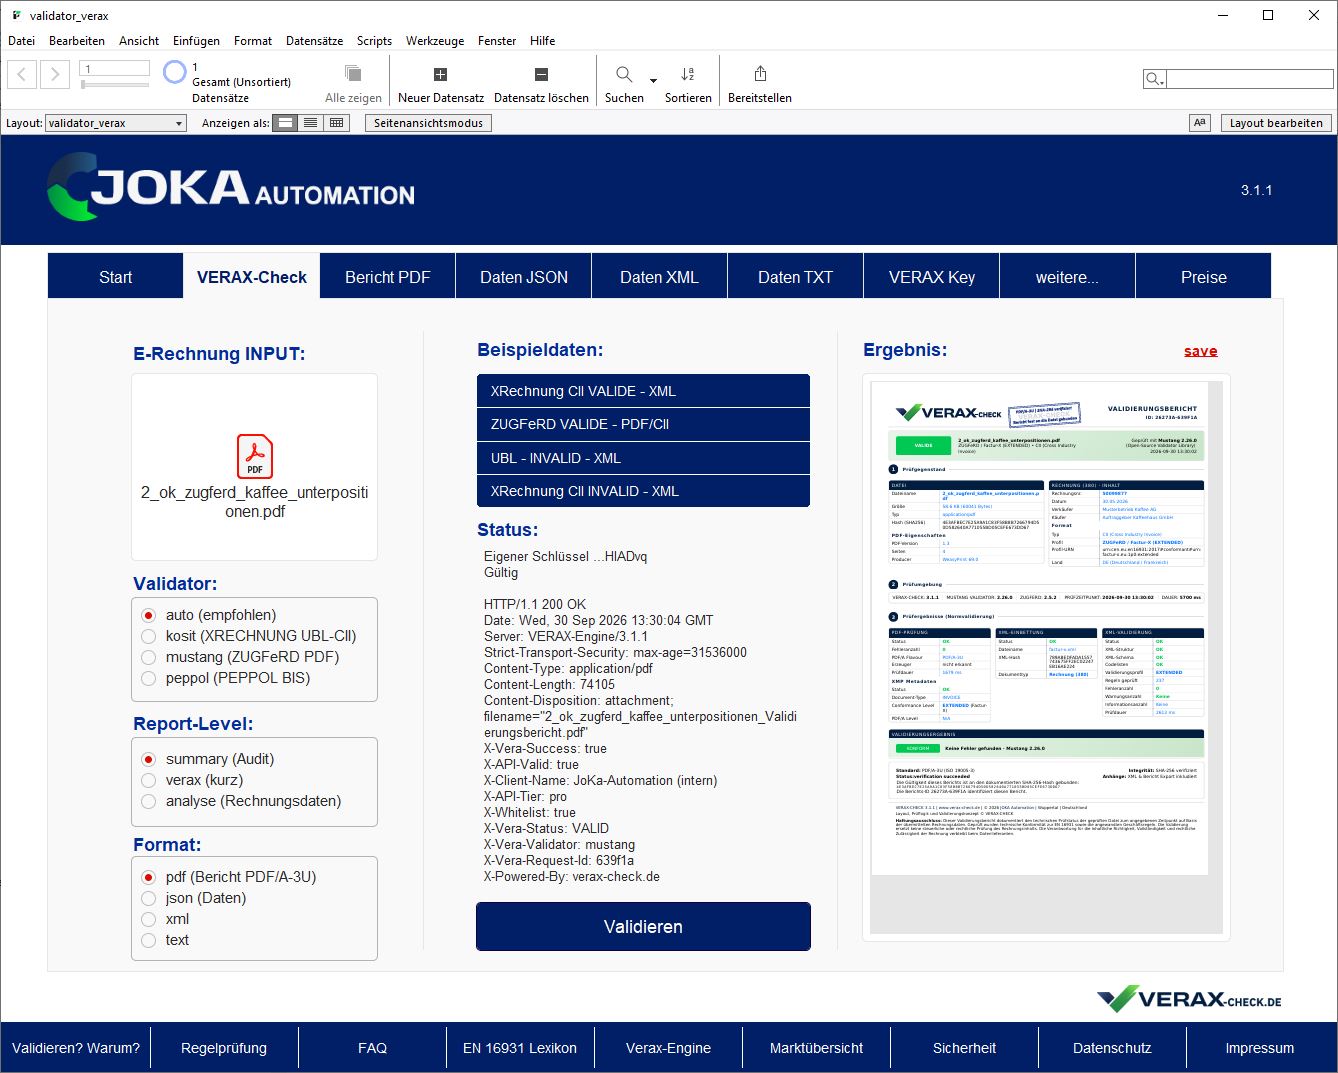Open the VERAX Key tab

(932, 277)
